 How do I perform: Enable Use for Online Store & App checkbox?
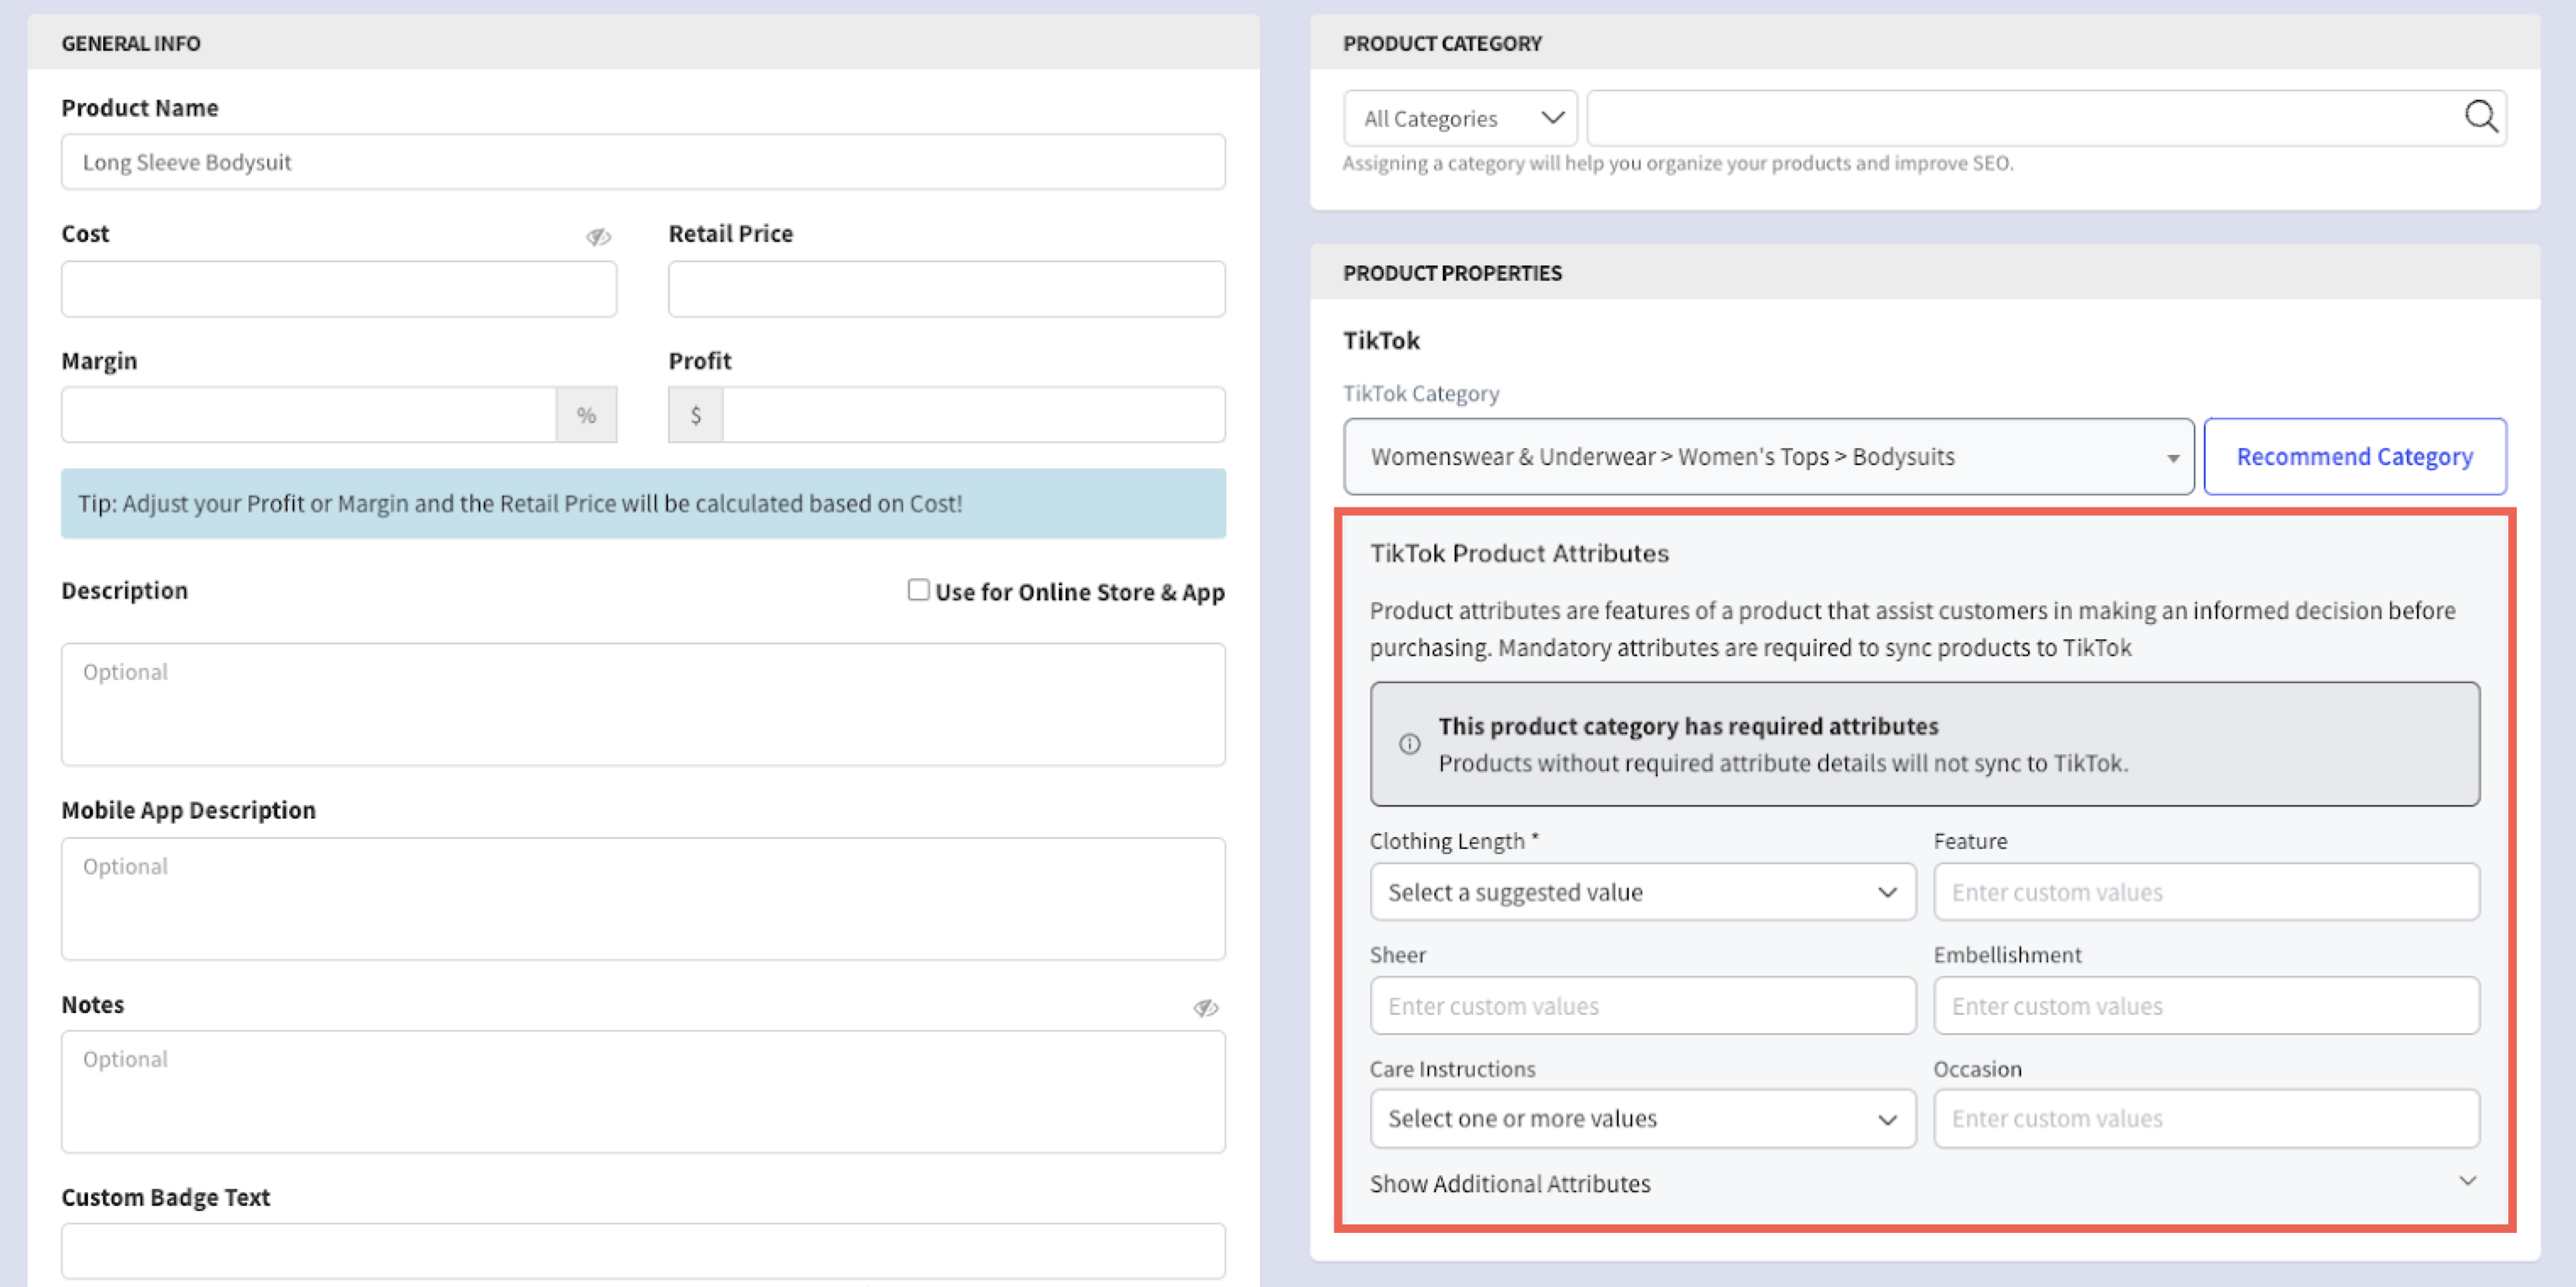918,590
